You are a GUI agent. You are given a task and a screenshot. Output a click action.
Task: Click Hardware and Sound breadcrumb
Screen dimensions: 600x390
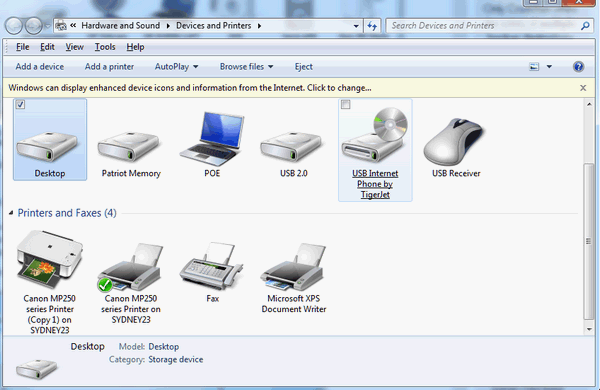coord(121,26)
